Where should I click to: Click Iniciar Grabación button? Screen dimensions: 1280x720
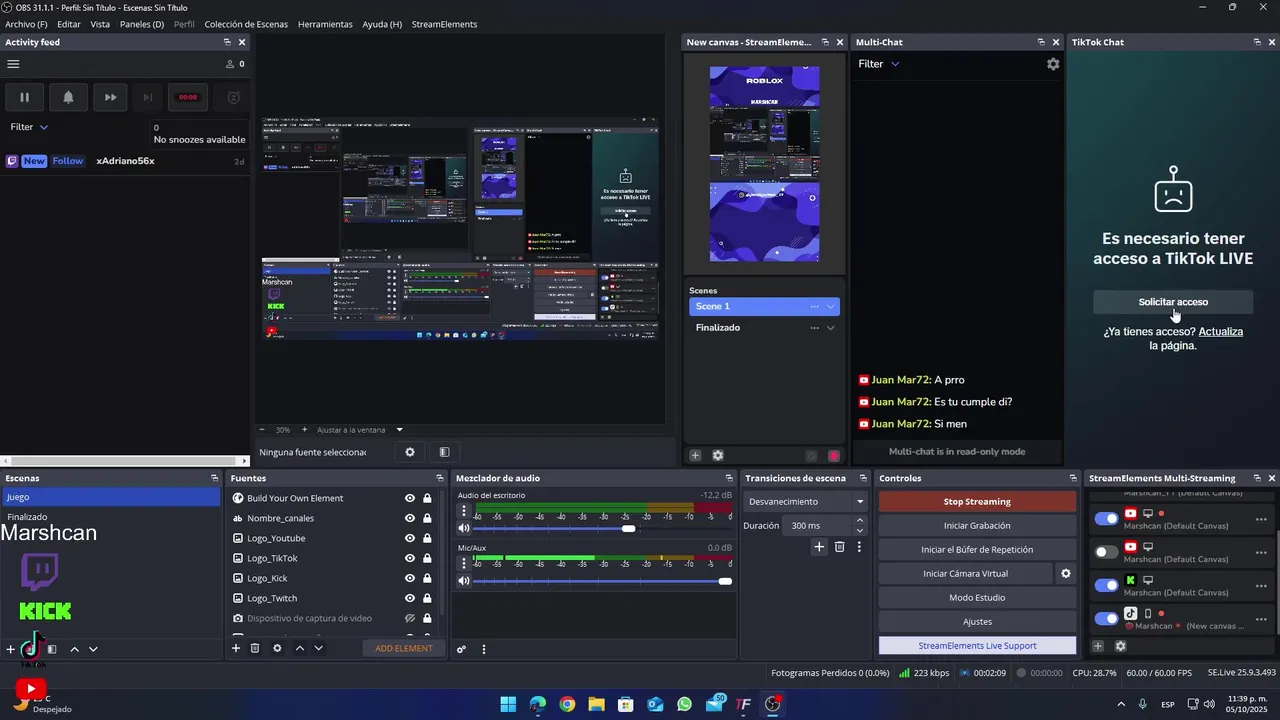click(977, 525)
